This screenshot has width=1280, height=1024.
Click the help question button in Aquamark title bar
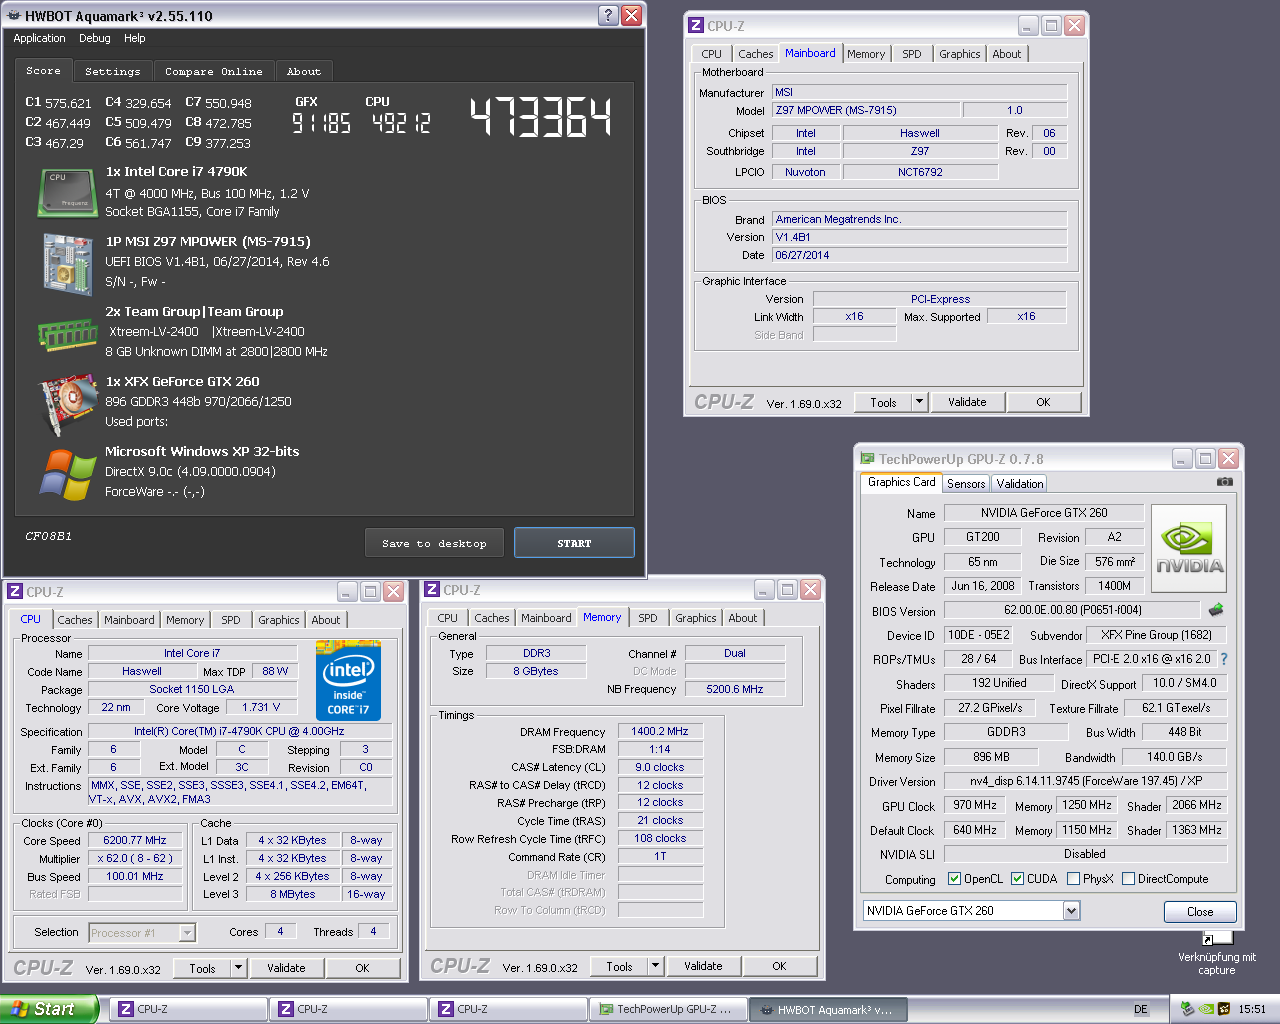pos(608,15)
